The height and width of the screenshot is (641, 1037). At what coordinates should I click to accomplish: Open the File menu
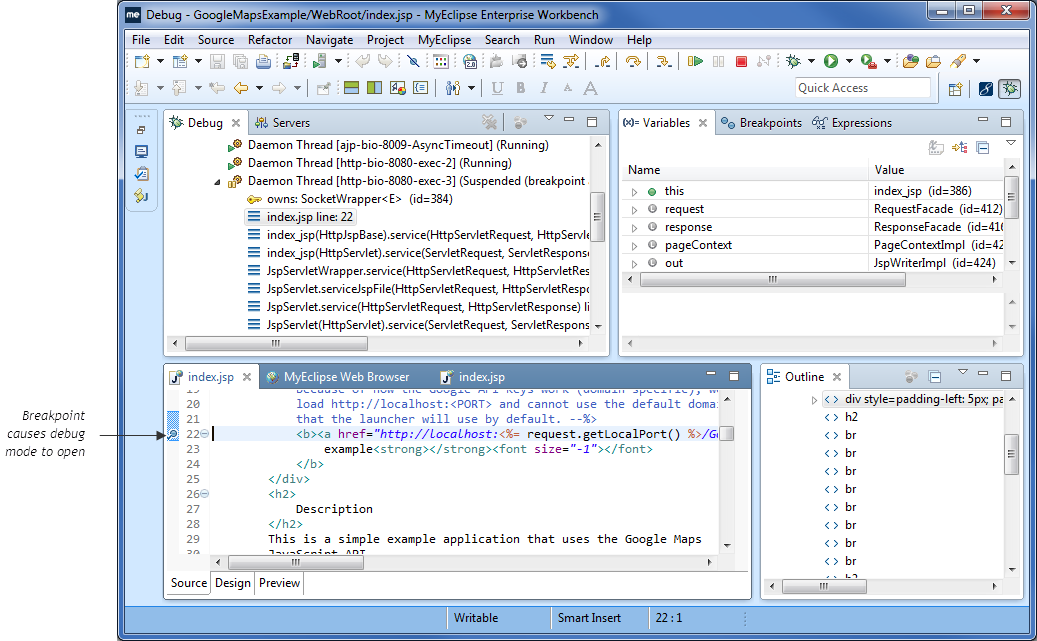[141, 40]
